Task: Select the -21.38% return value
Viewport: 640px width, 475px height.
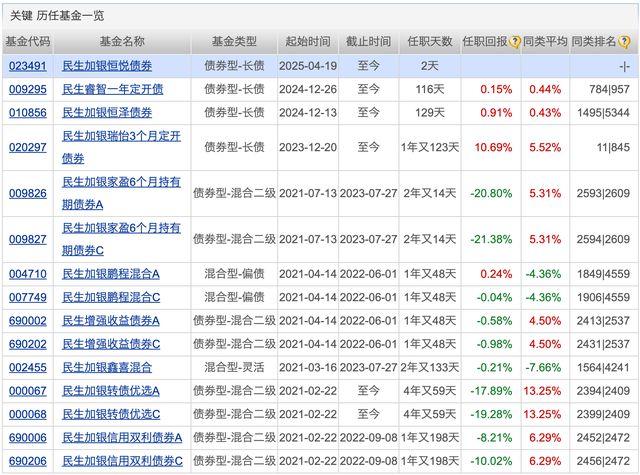Action: point(491,239)
